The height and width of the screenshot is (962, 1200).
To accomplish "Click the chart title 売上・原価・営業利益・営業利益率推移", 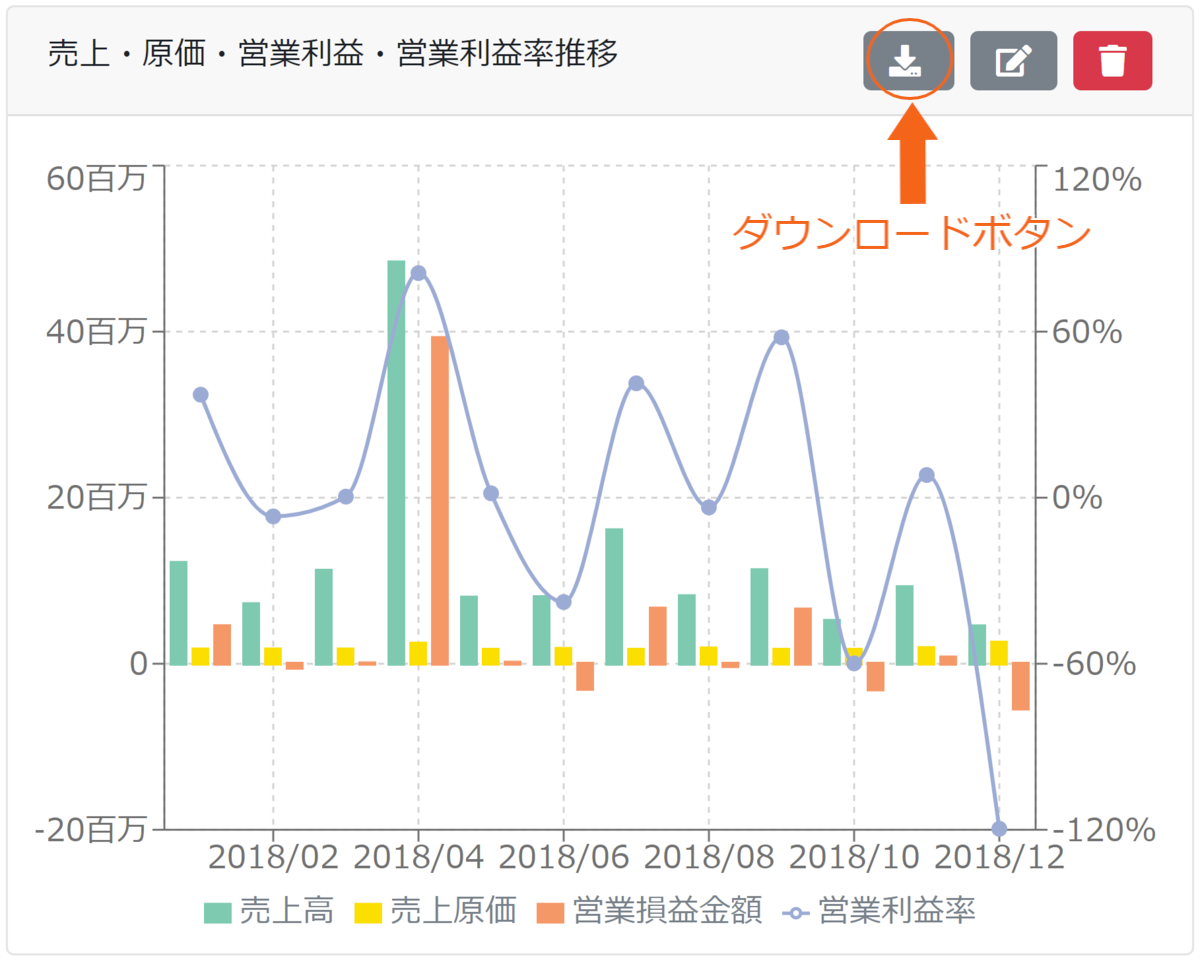I will (x=333, y=55).
